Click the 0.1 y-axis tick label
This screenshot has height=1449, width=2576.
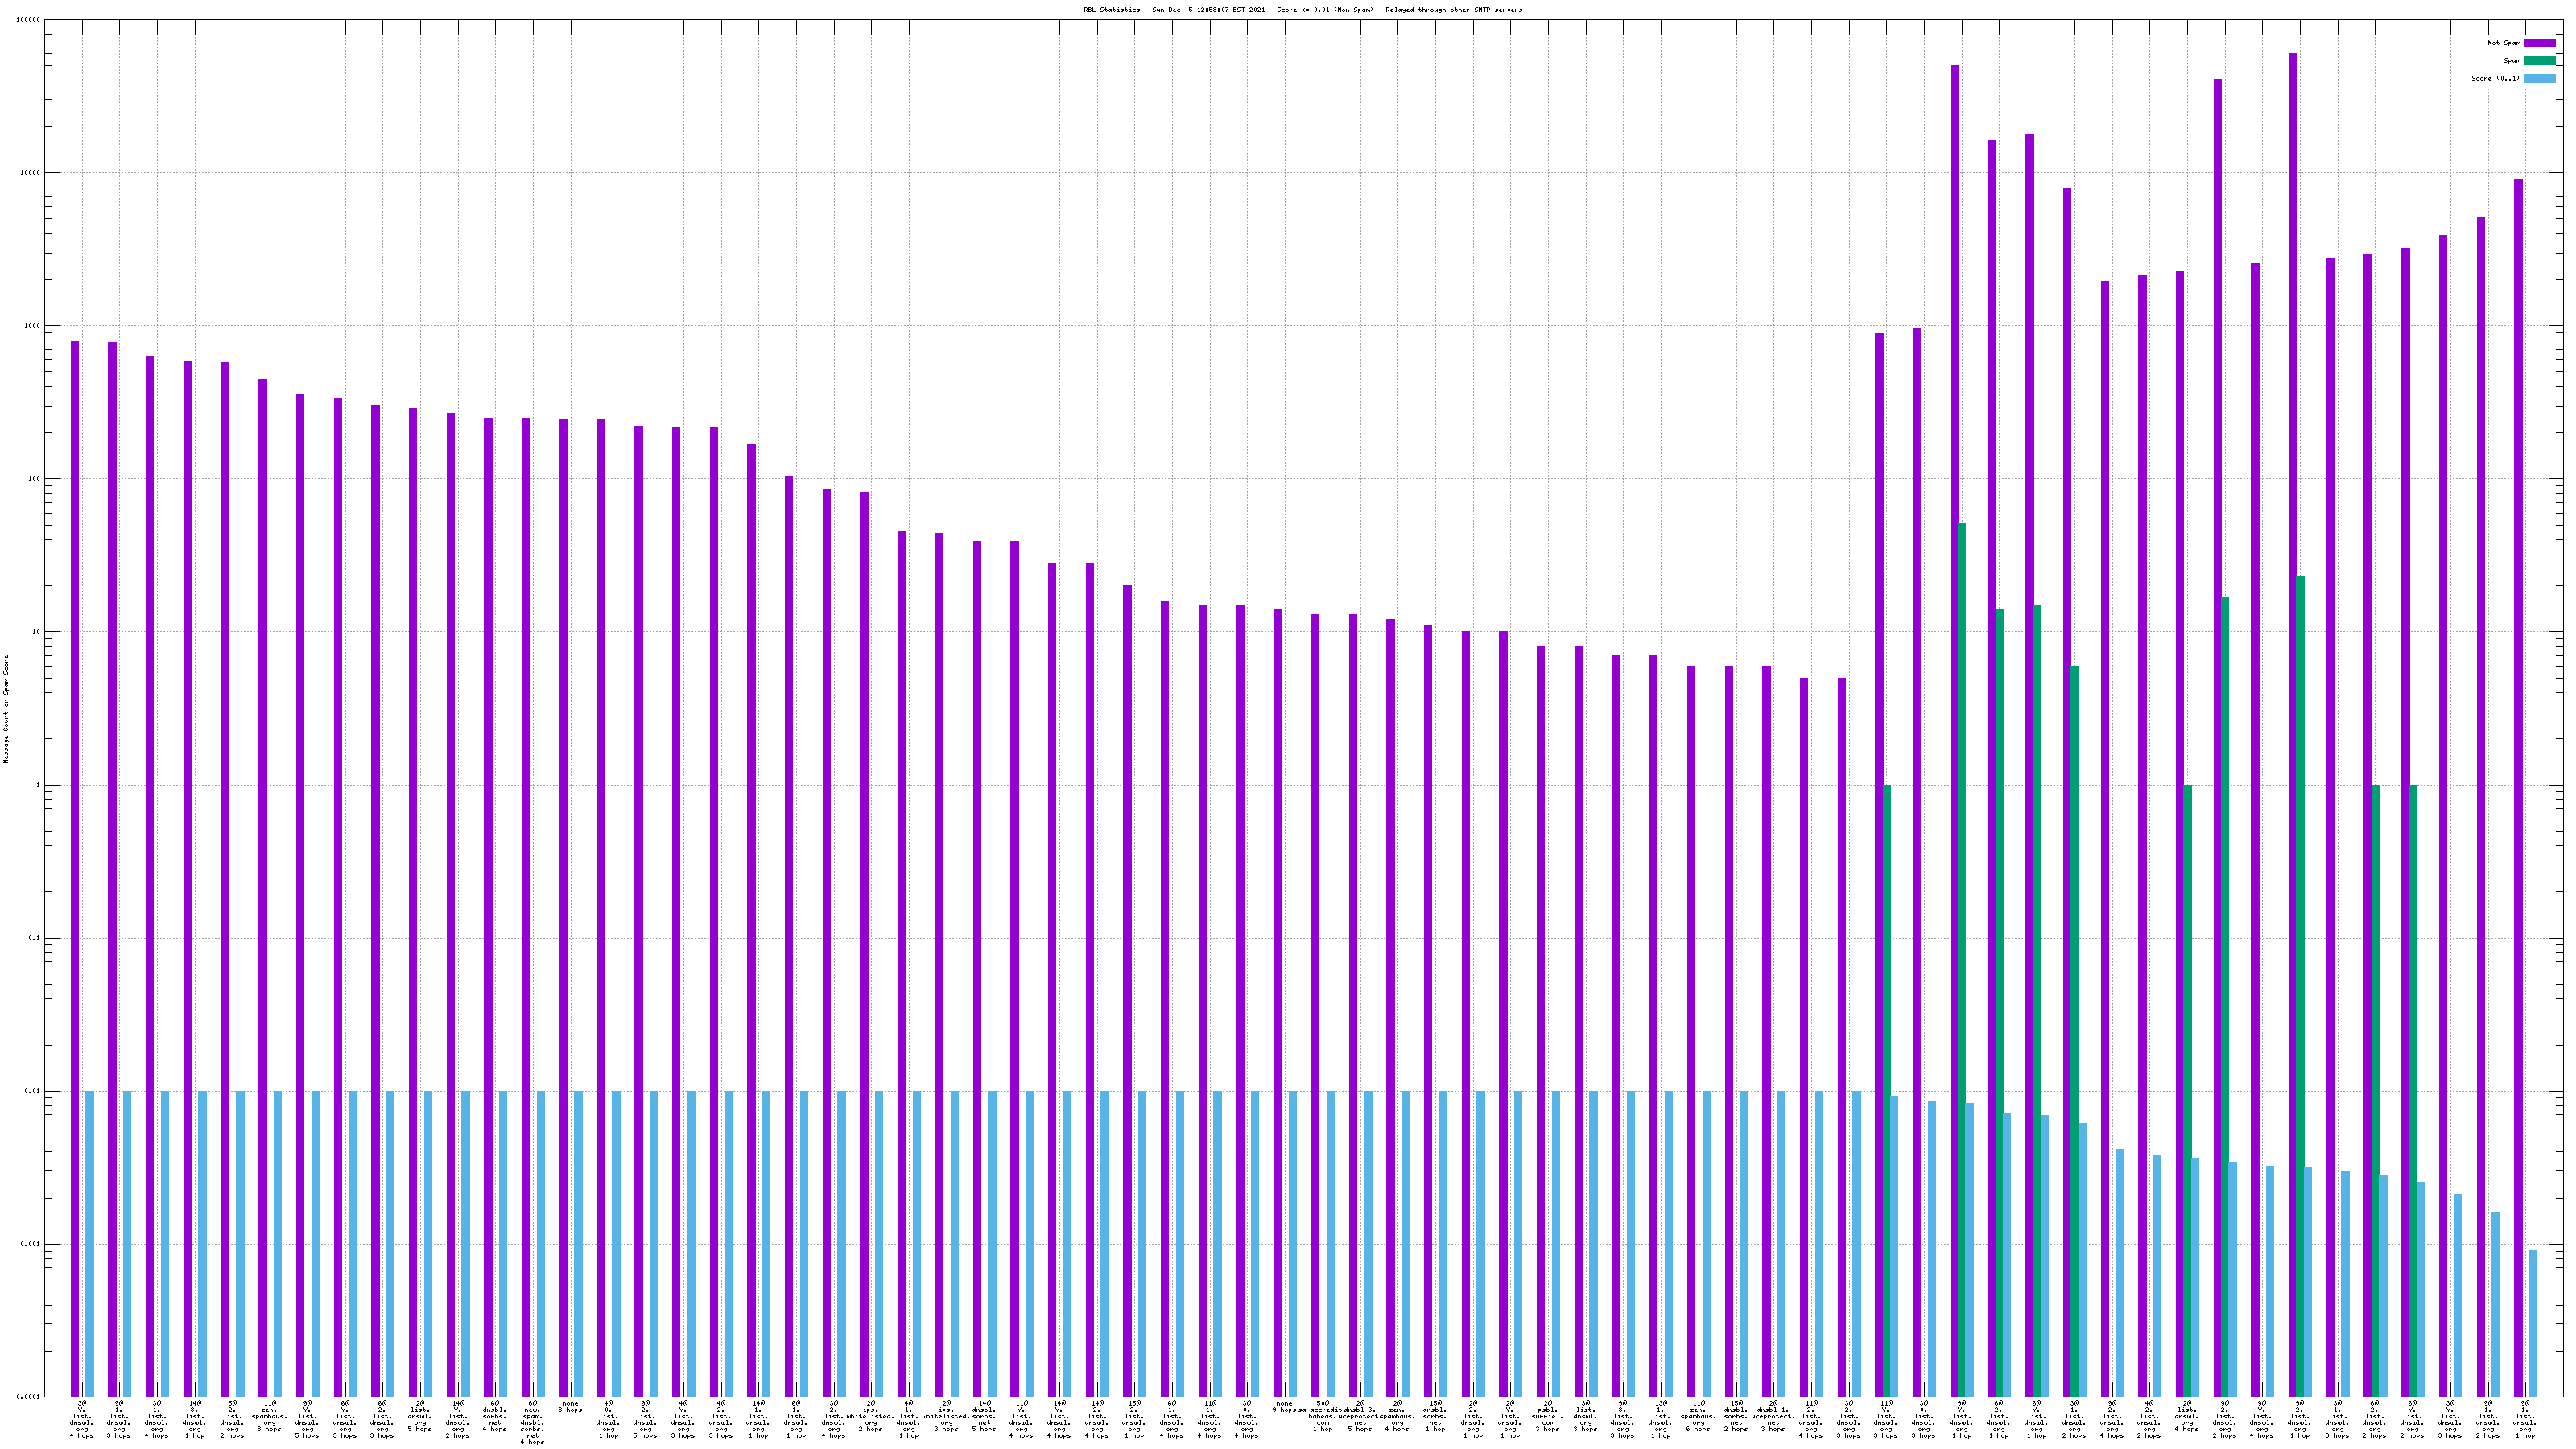(x=33, y=938)
